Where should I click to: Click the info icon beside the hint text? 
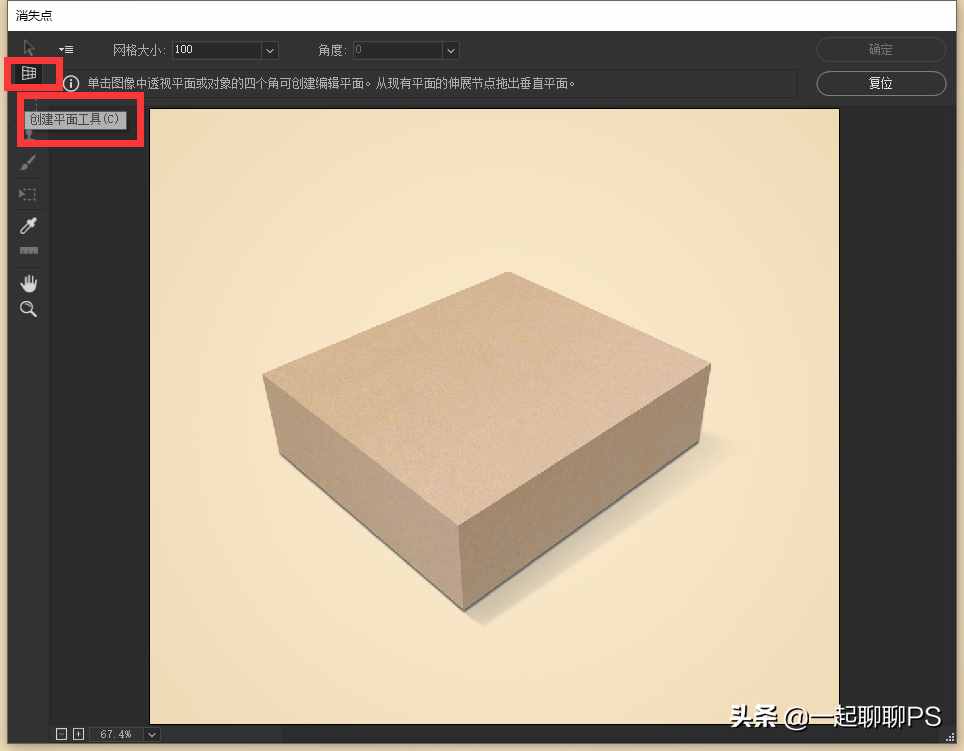click(71, 83)
